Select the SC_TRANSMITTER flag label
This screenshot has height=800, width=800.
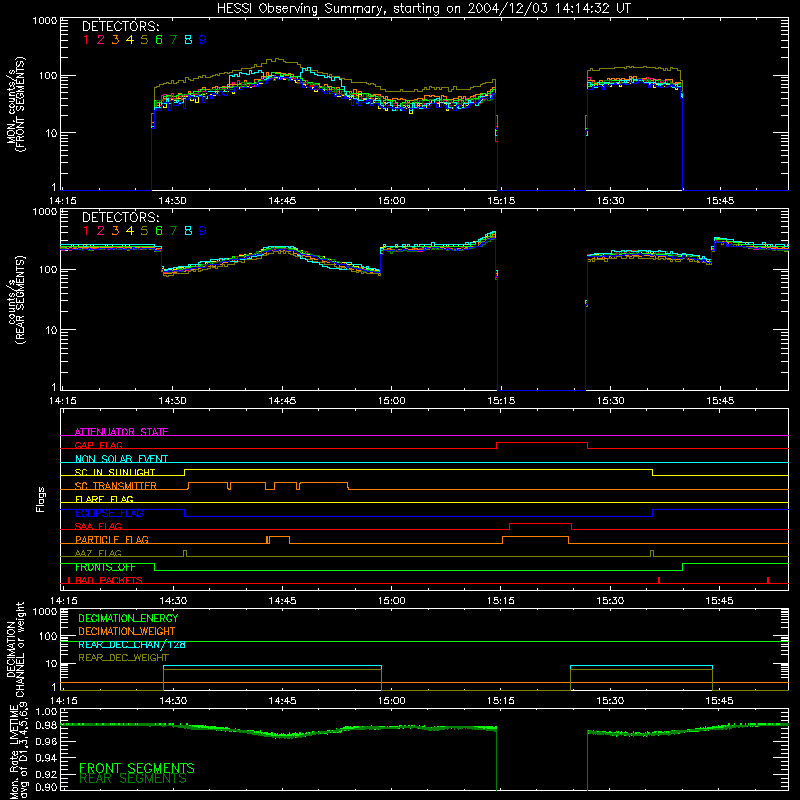click(115, 486)
